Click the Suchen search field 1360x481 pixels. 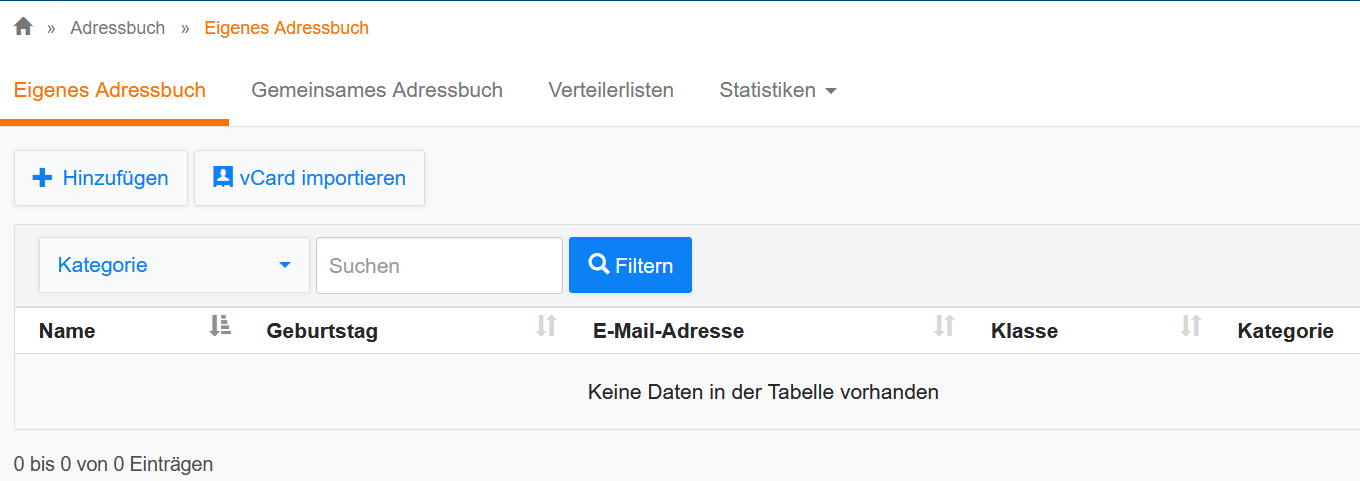tap(439, 266)
